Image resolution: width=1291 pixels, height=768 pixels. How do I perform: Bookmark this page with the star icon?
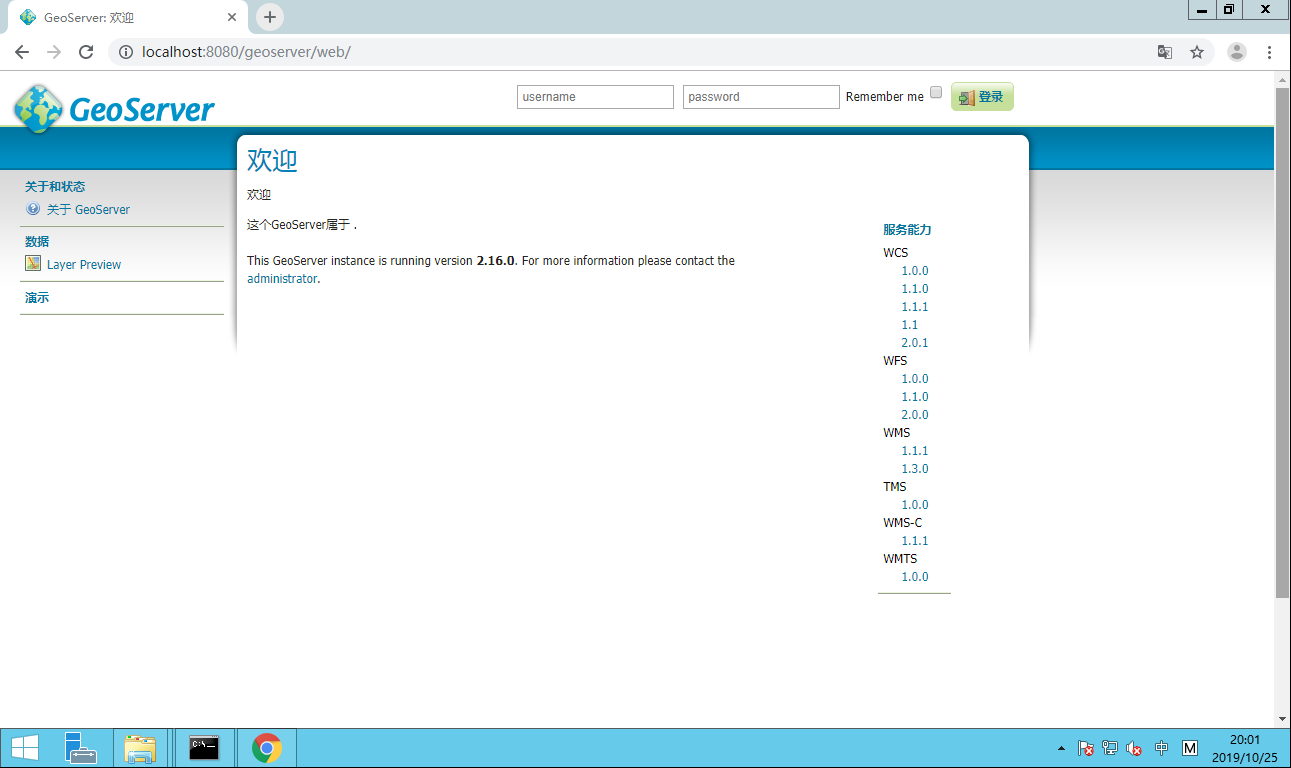[x=1197, y=52]
